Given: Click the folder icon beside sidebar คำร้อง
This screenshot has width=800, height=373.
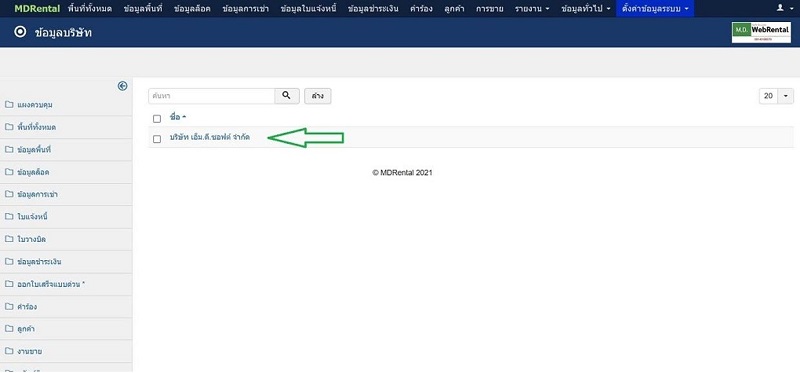Looking at the screenshot, I should coord(9,307).
